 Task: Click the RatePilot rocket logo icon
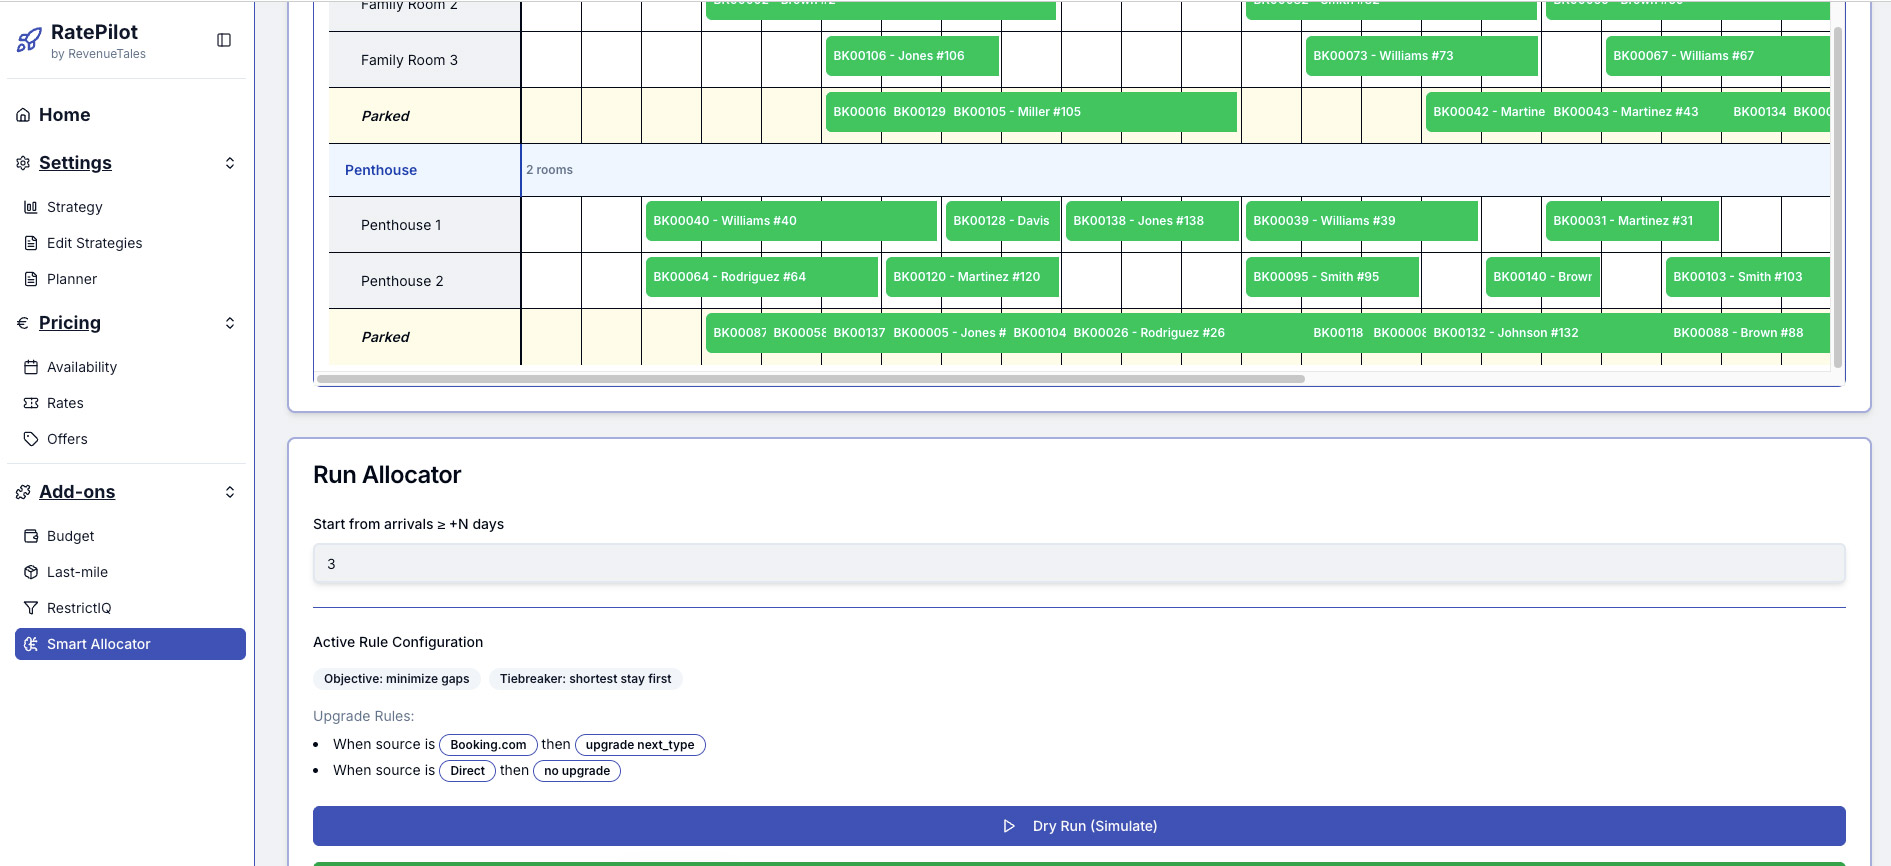[29, 40]
